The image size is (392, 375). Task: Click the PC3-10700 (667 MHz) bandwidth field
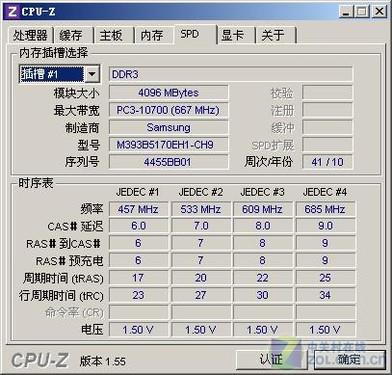tap(169, 110)
